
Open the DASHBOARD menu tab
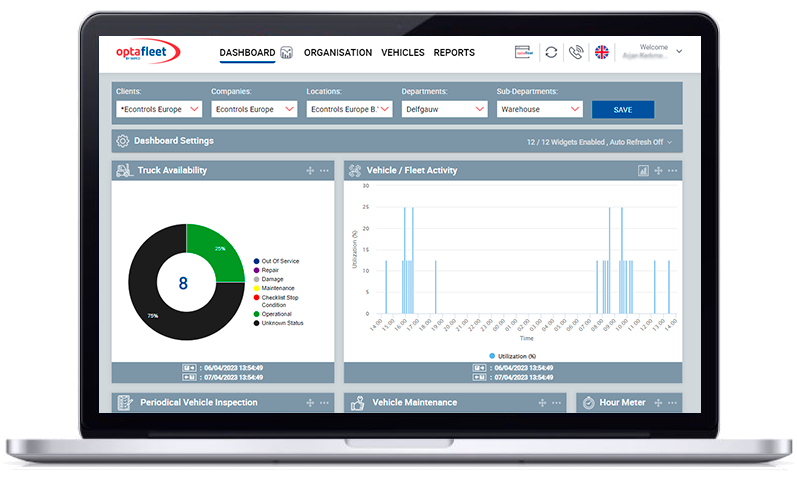(x=247, y=52)
